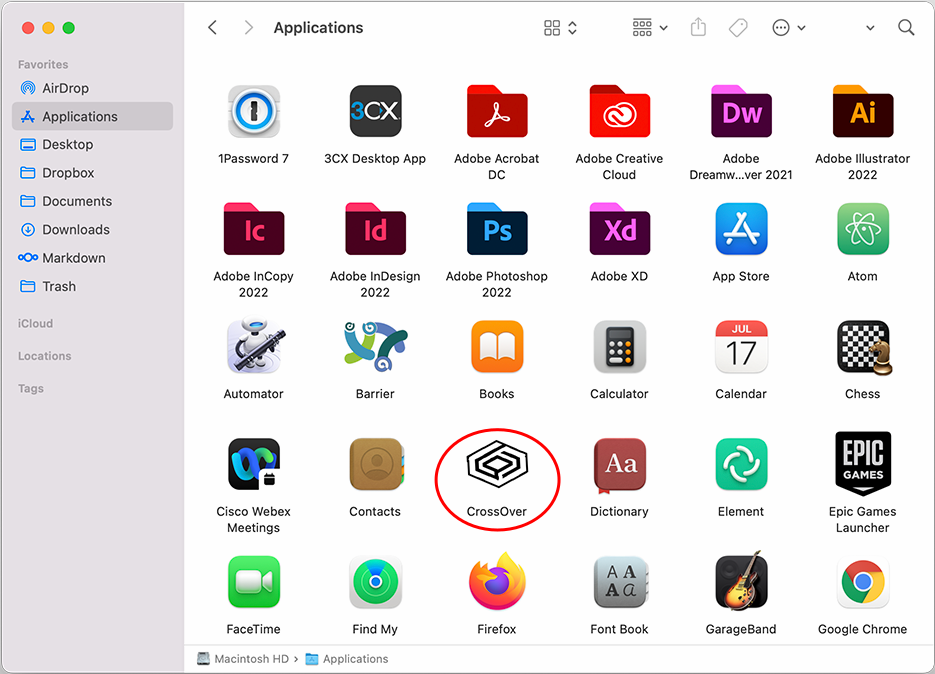Click the Edit Tags toolbar icon
This screenshot has width=935, height=674.
738,28
